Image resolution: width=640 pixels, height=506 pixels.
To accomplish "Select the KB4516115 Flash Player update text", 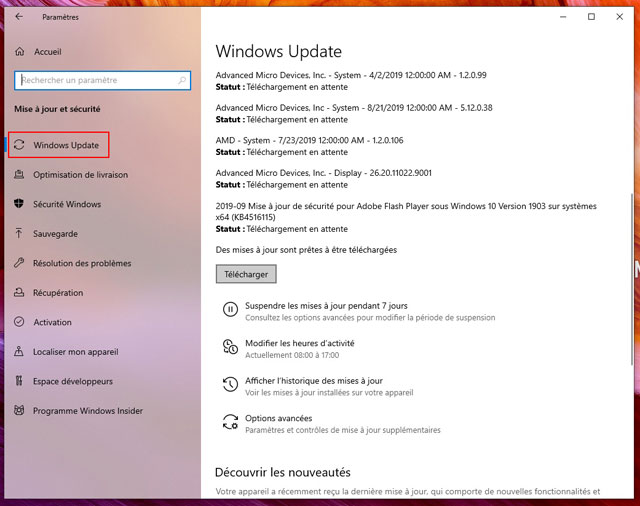I will [406, 211].
